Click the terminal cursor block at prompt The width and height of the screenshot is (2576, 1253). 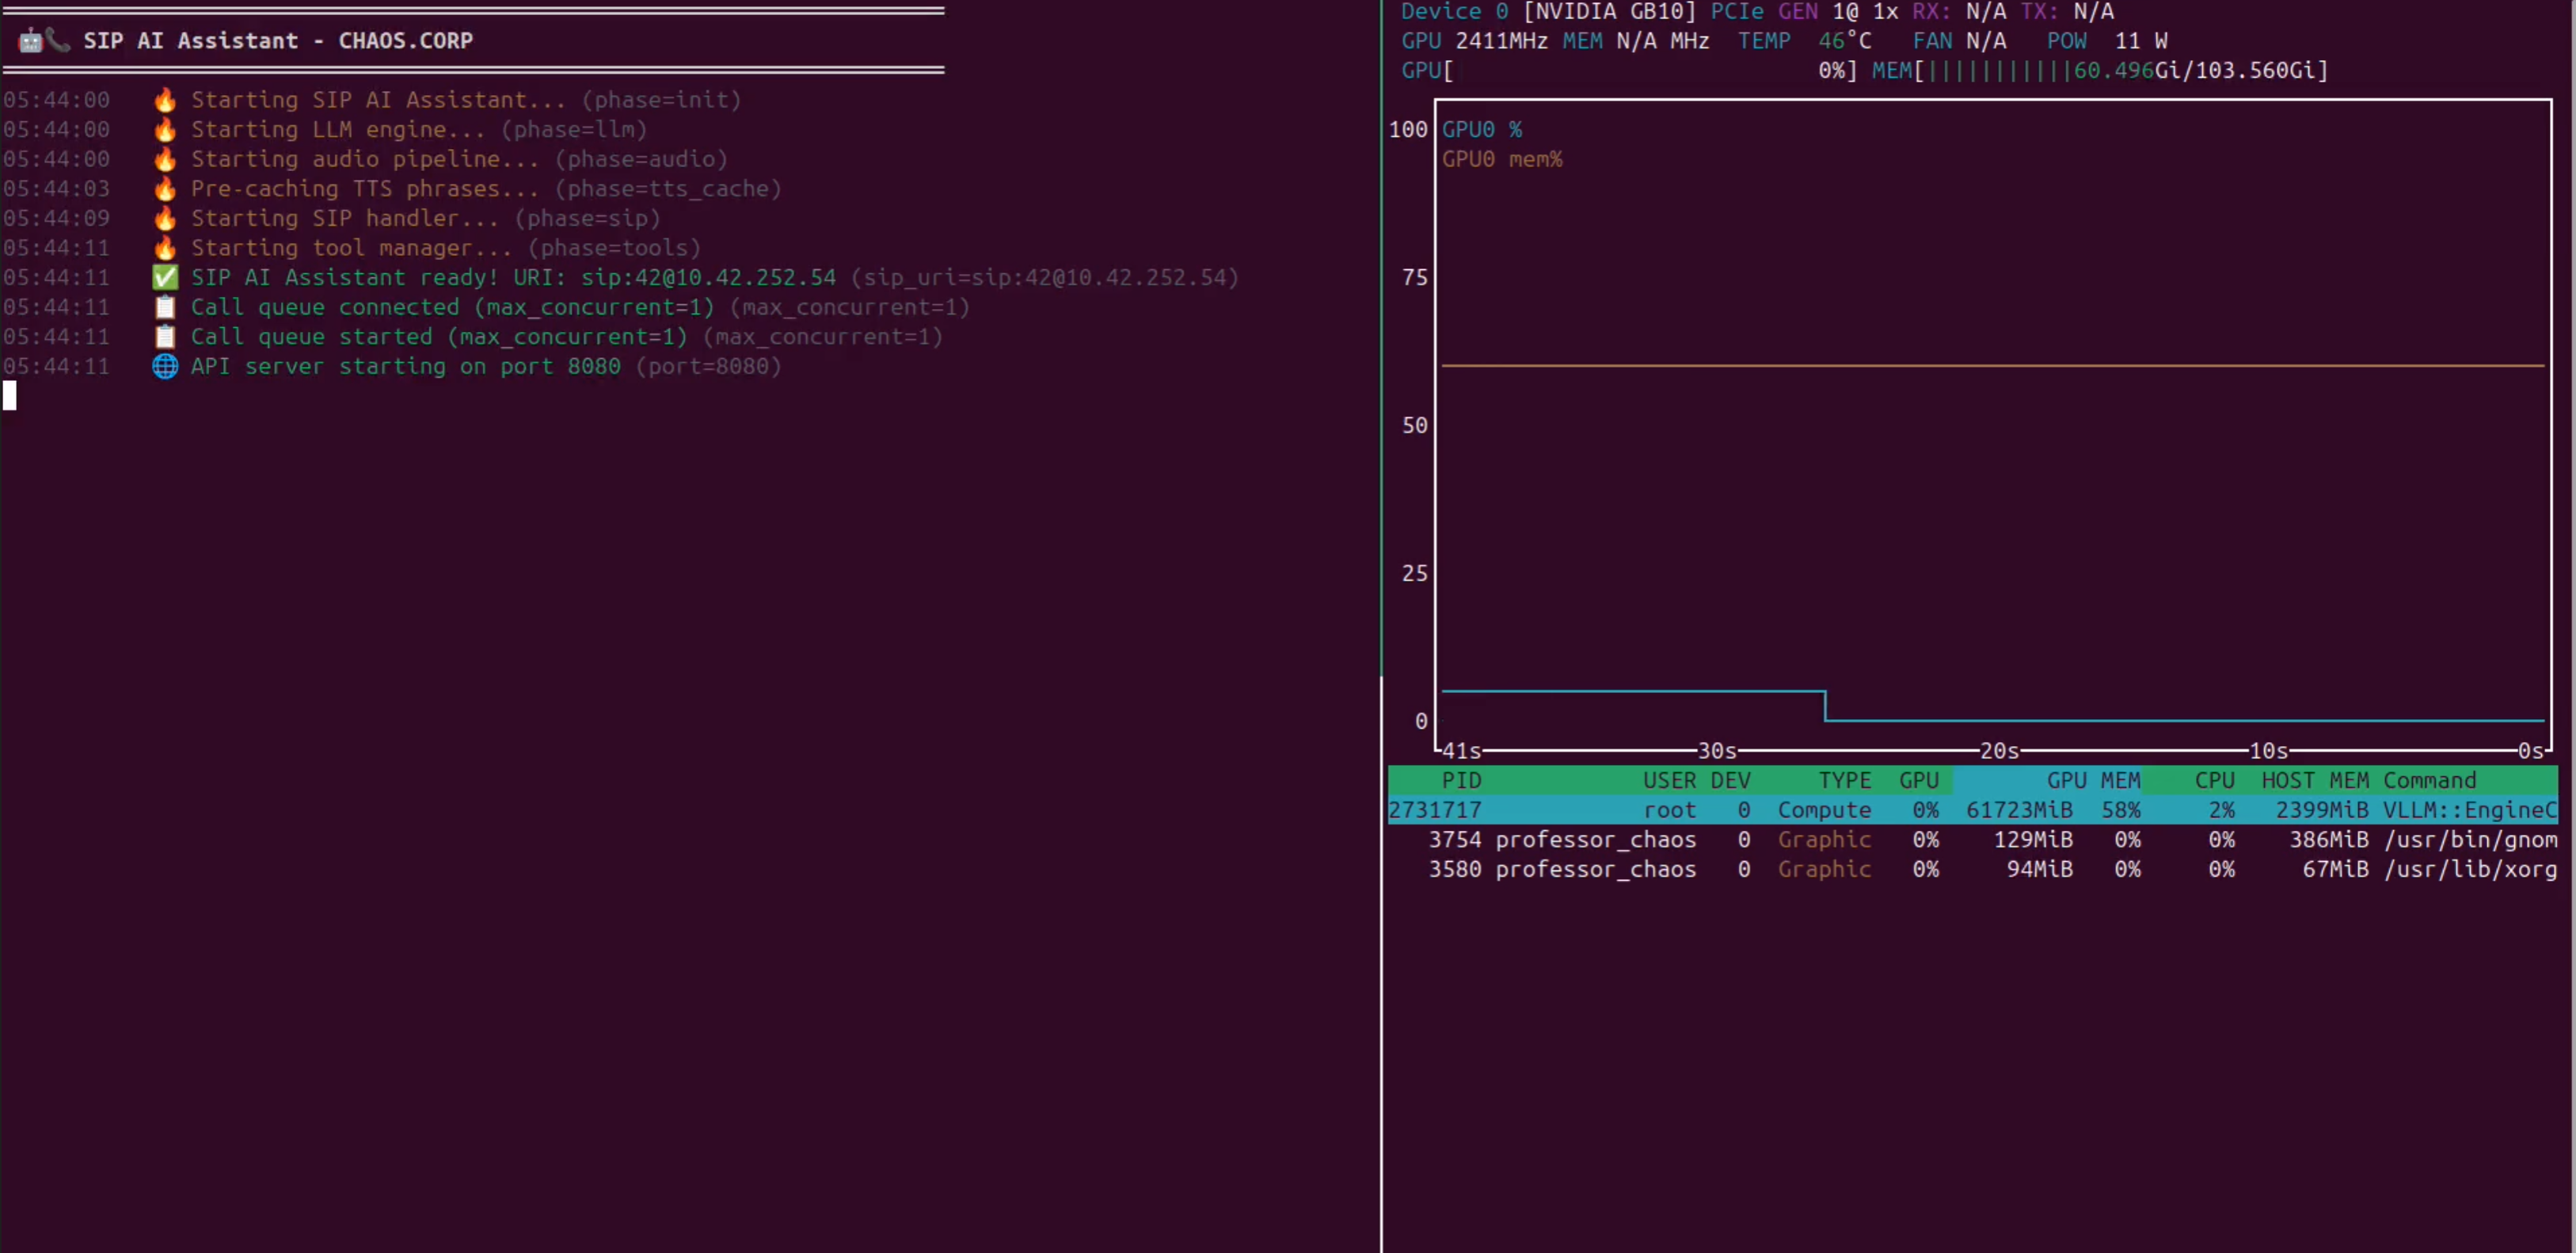point(10,396)
